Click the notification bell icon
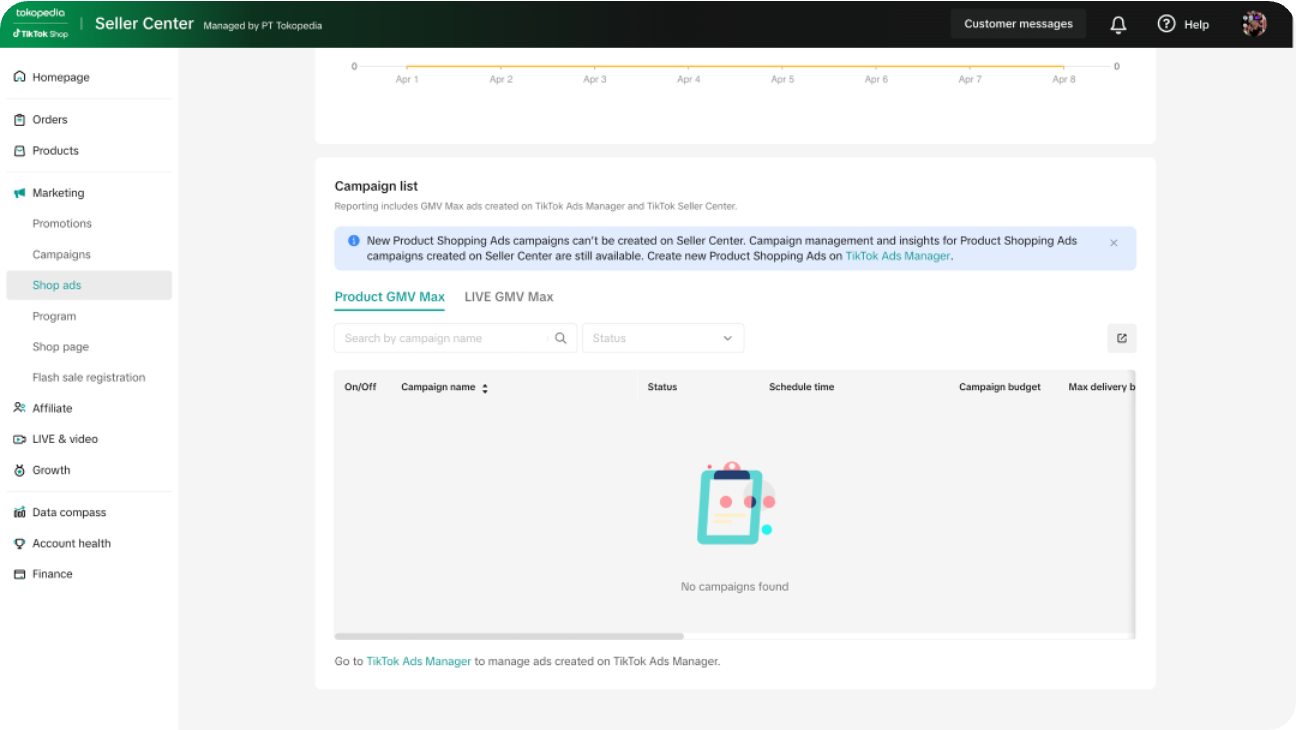 (x=1118, y=24)
